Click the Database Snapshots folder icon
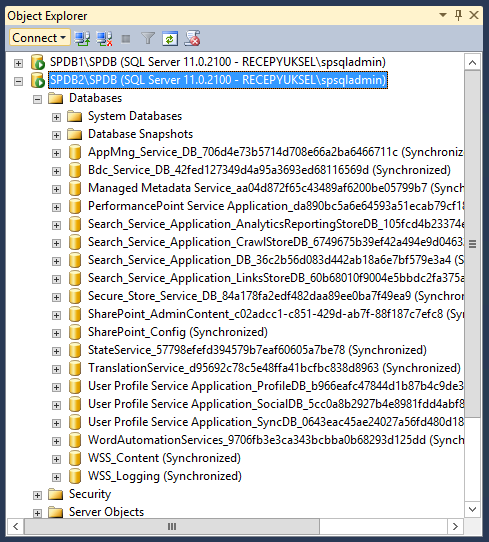 coord(75,134)
